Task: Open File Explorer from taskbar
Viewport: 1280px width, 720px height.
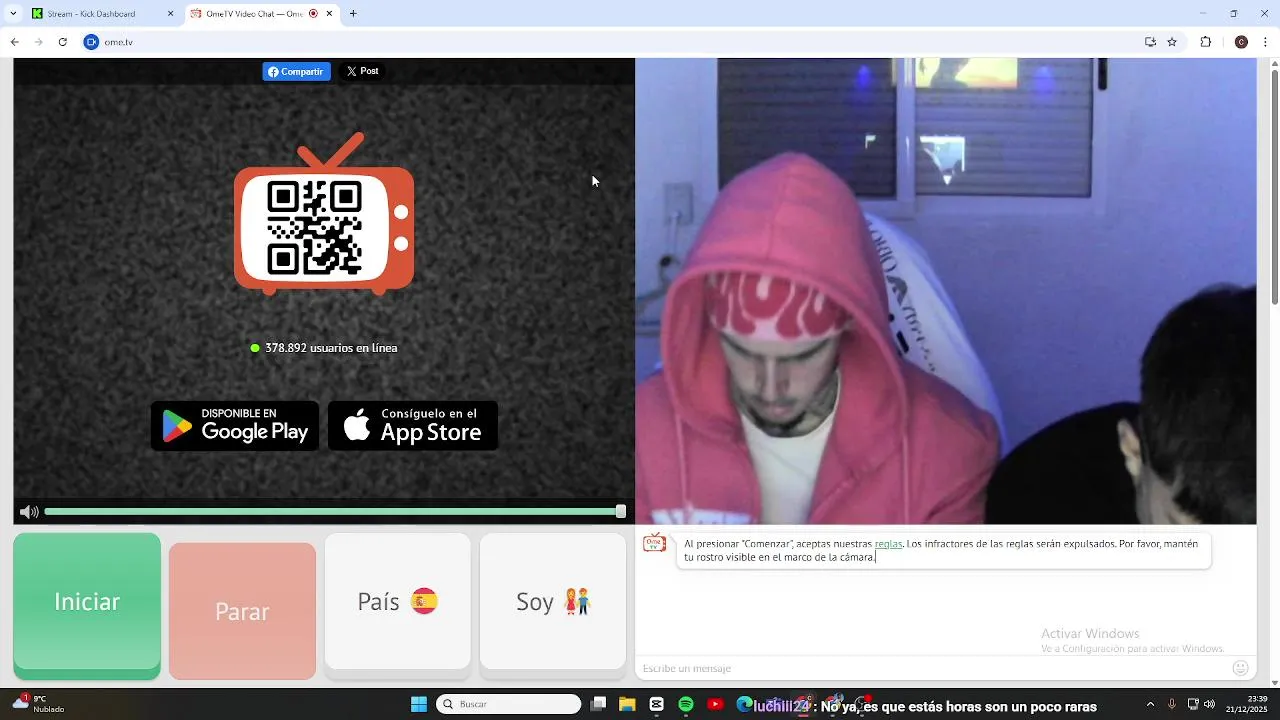Action: [x=627, y=704]
